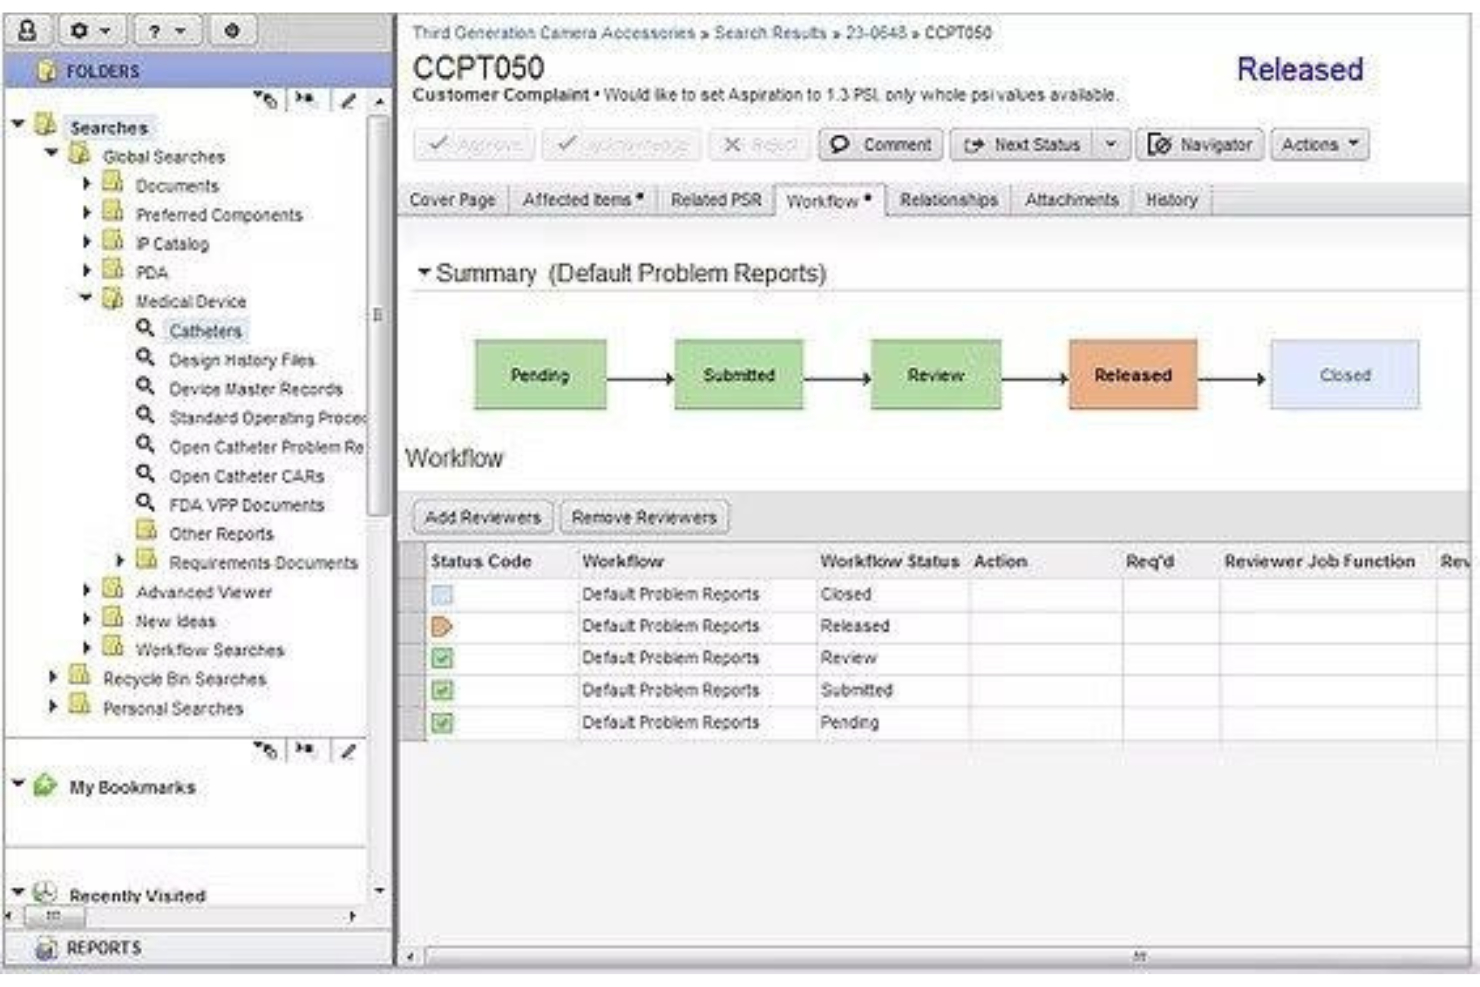The image size is (1480, 987).
Task: Add a Comment to CCPT050
Action: [x=881, y=145]
